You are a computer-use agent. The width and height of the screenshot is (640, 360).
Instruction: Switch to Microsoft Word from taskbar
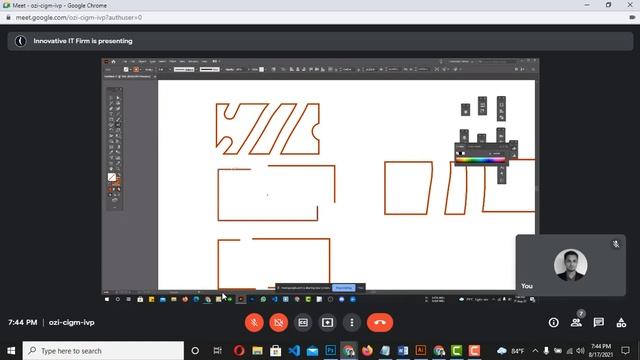coord(403,351)
